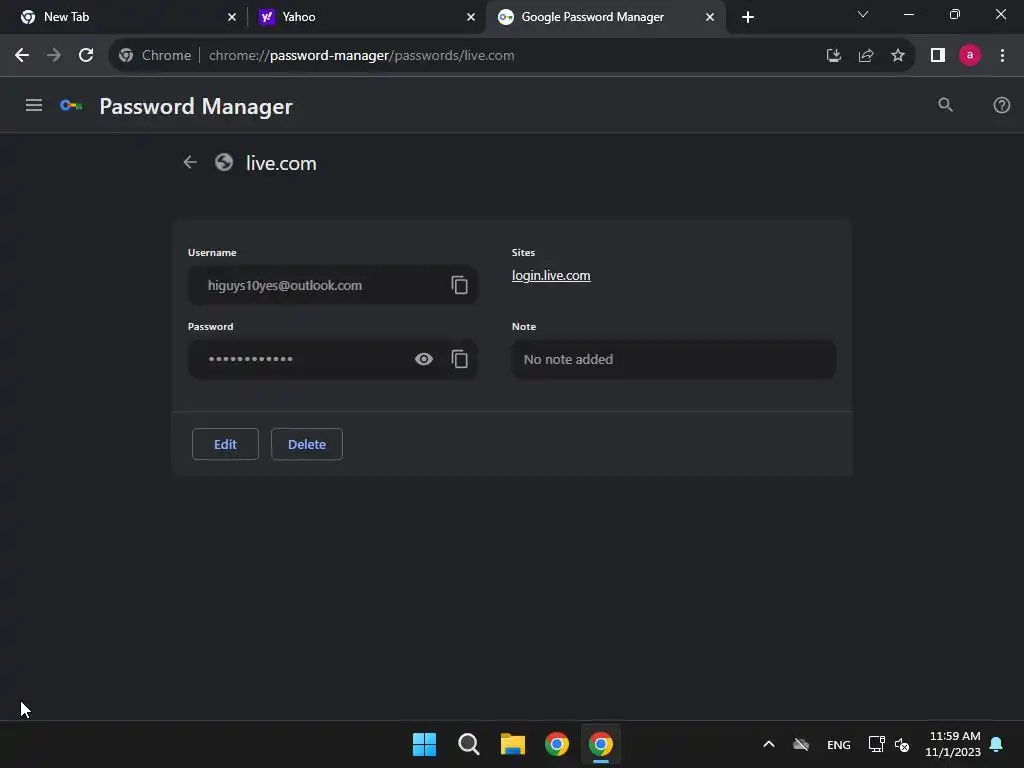Open the clock showing 11:59 AM

tap(953, 744)
